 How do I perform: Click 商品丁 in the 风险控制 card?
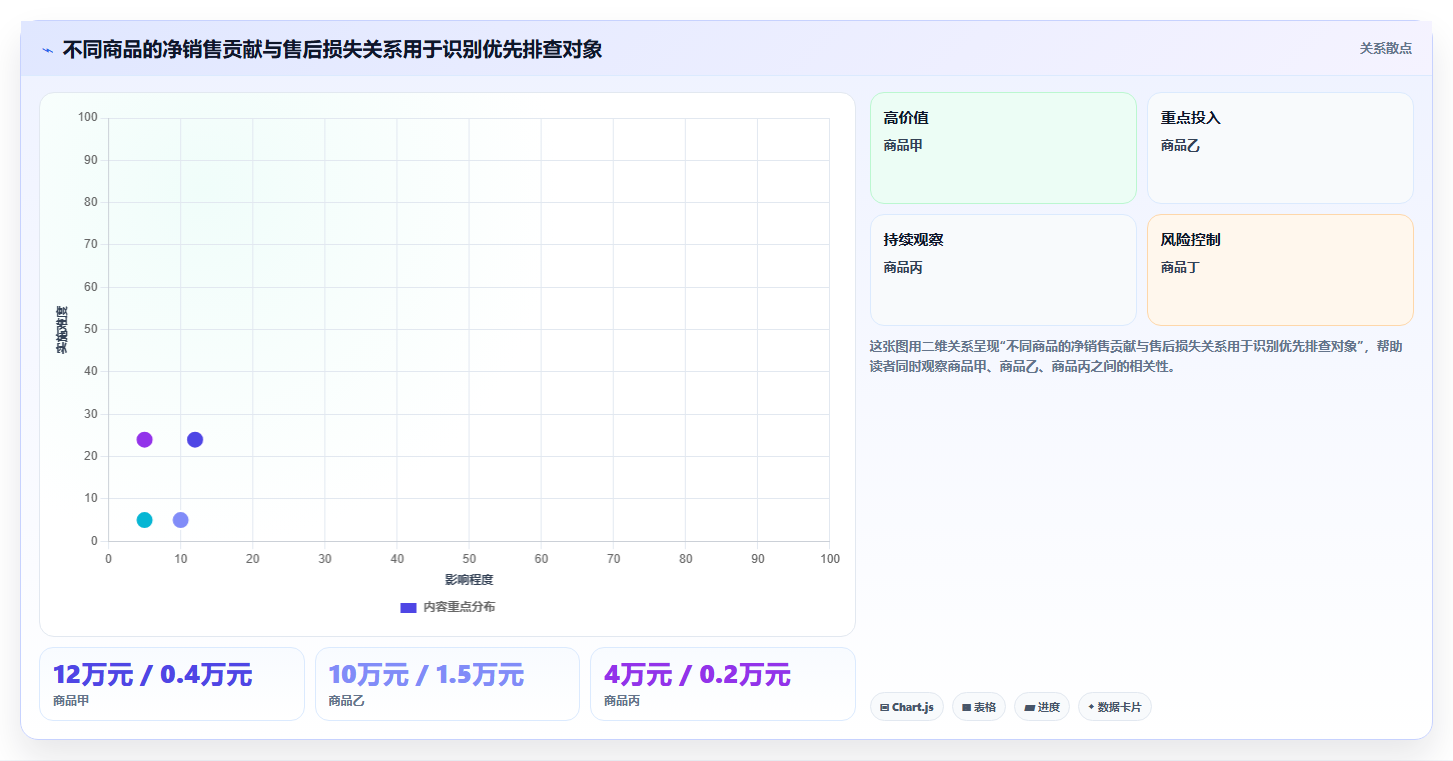pos(1180,267)
